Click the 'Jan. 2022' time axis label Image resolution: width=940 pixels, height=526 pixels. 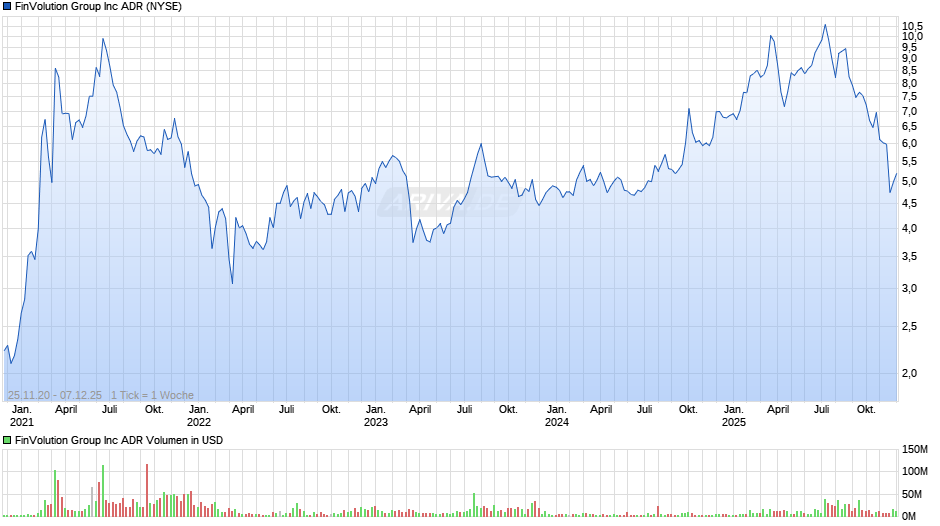pyautogui.click(x=198, y=416)
